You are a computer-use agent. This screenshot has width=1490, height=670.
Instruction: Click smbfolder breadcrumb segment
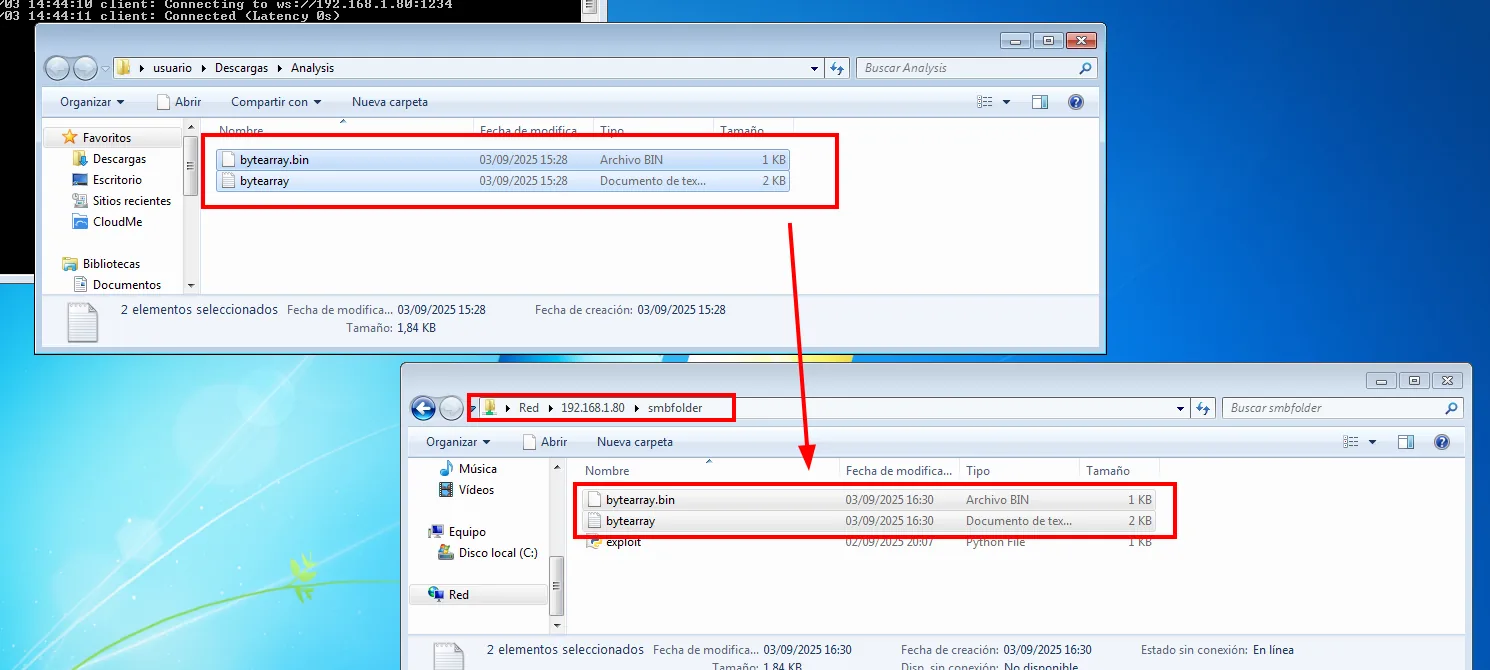coord(675,408)
